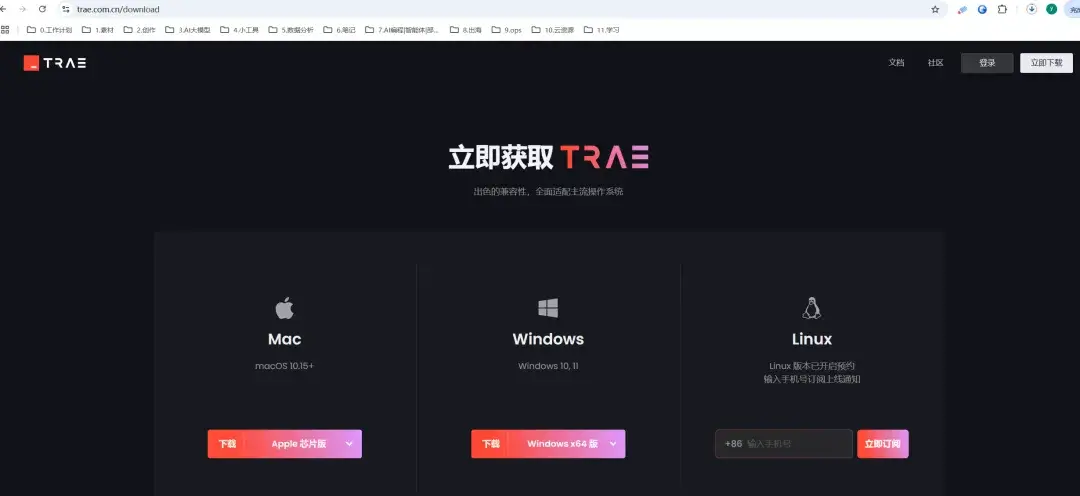
Task: Click the Linux 版本已开启预约 text
Action: [812, 366]
